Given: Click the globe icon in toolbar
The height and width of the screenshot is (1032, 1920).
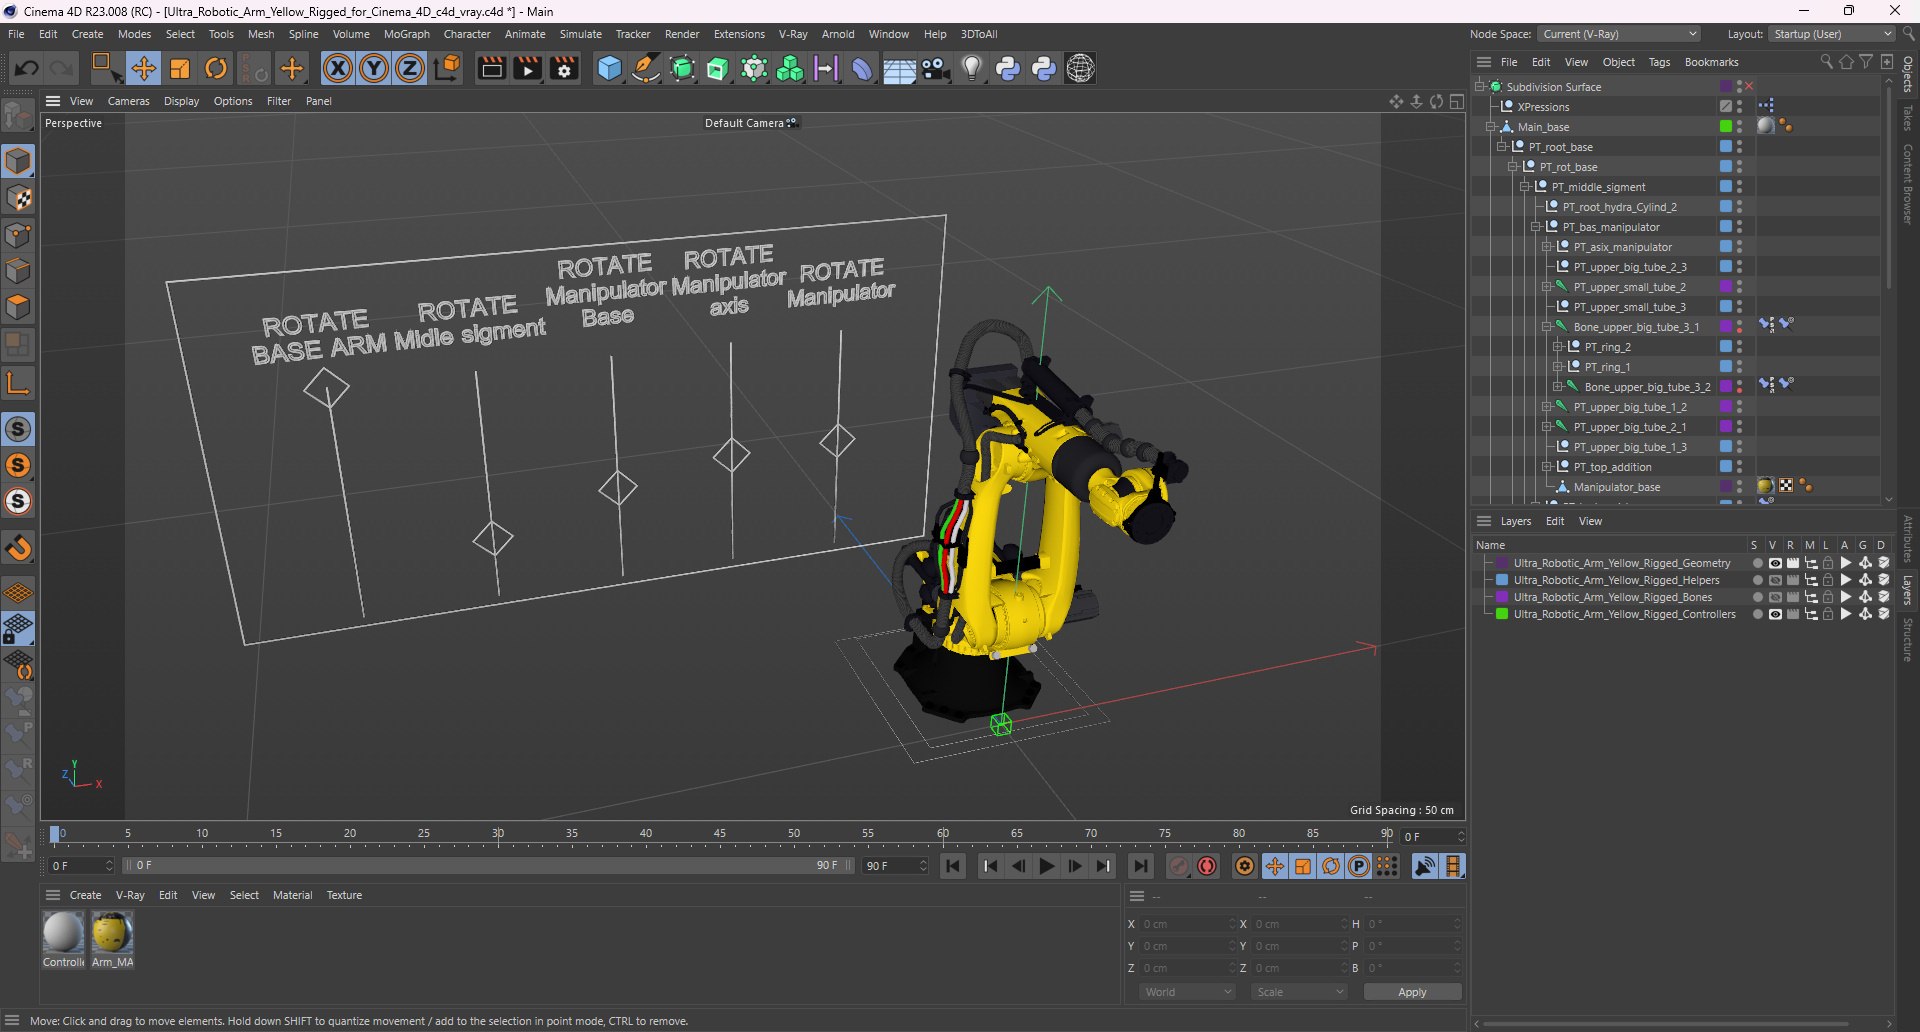Looking at the screenshot, I should [1081, 68].
